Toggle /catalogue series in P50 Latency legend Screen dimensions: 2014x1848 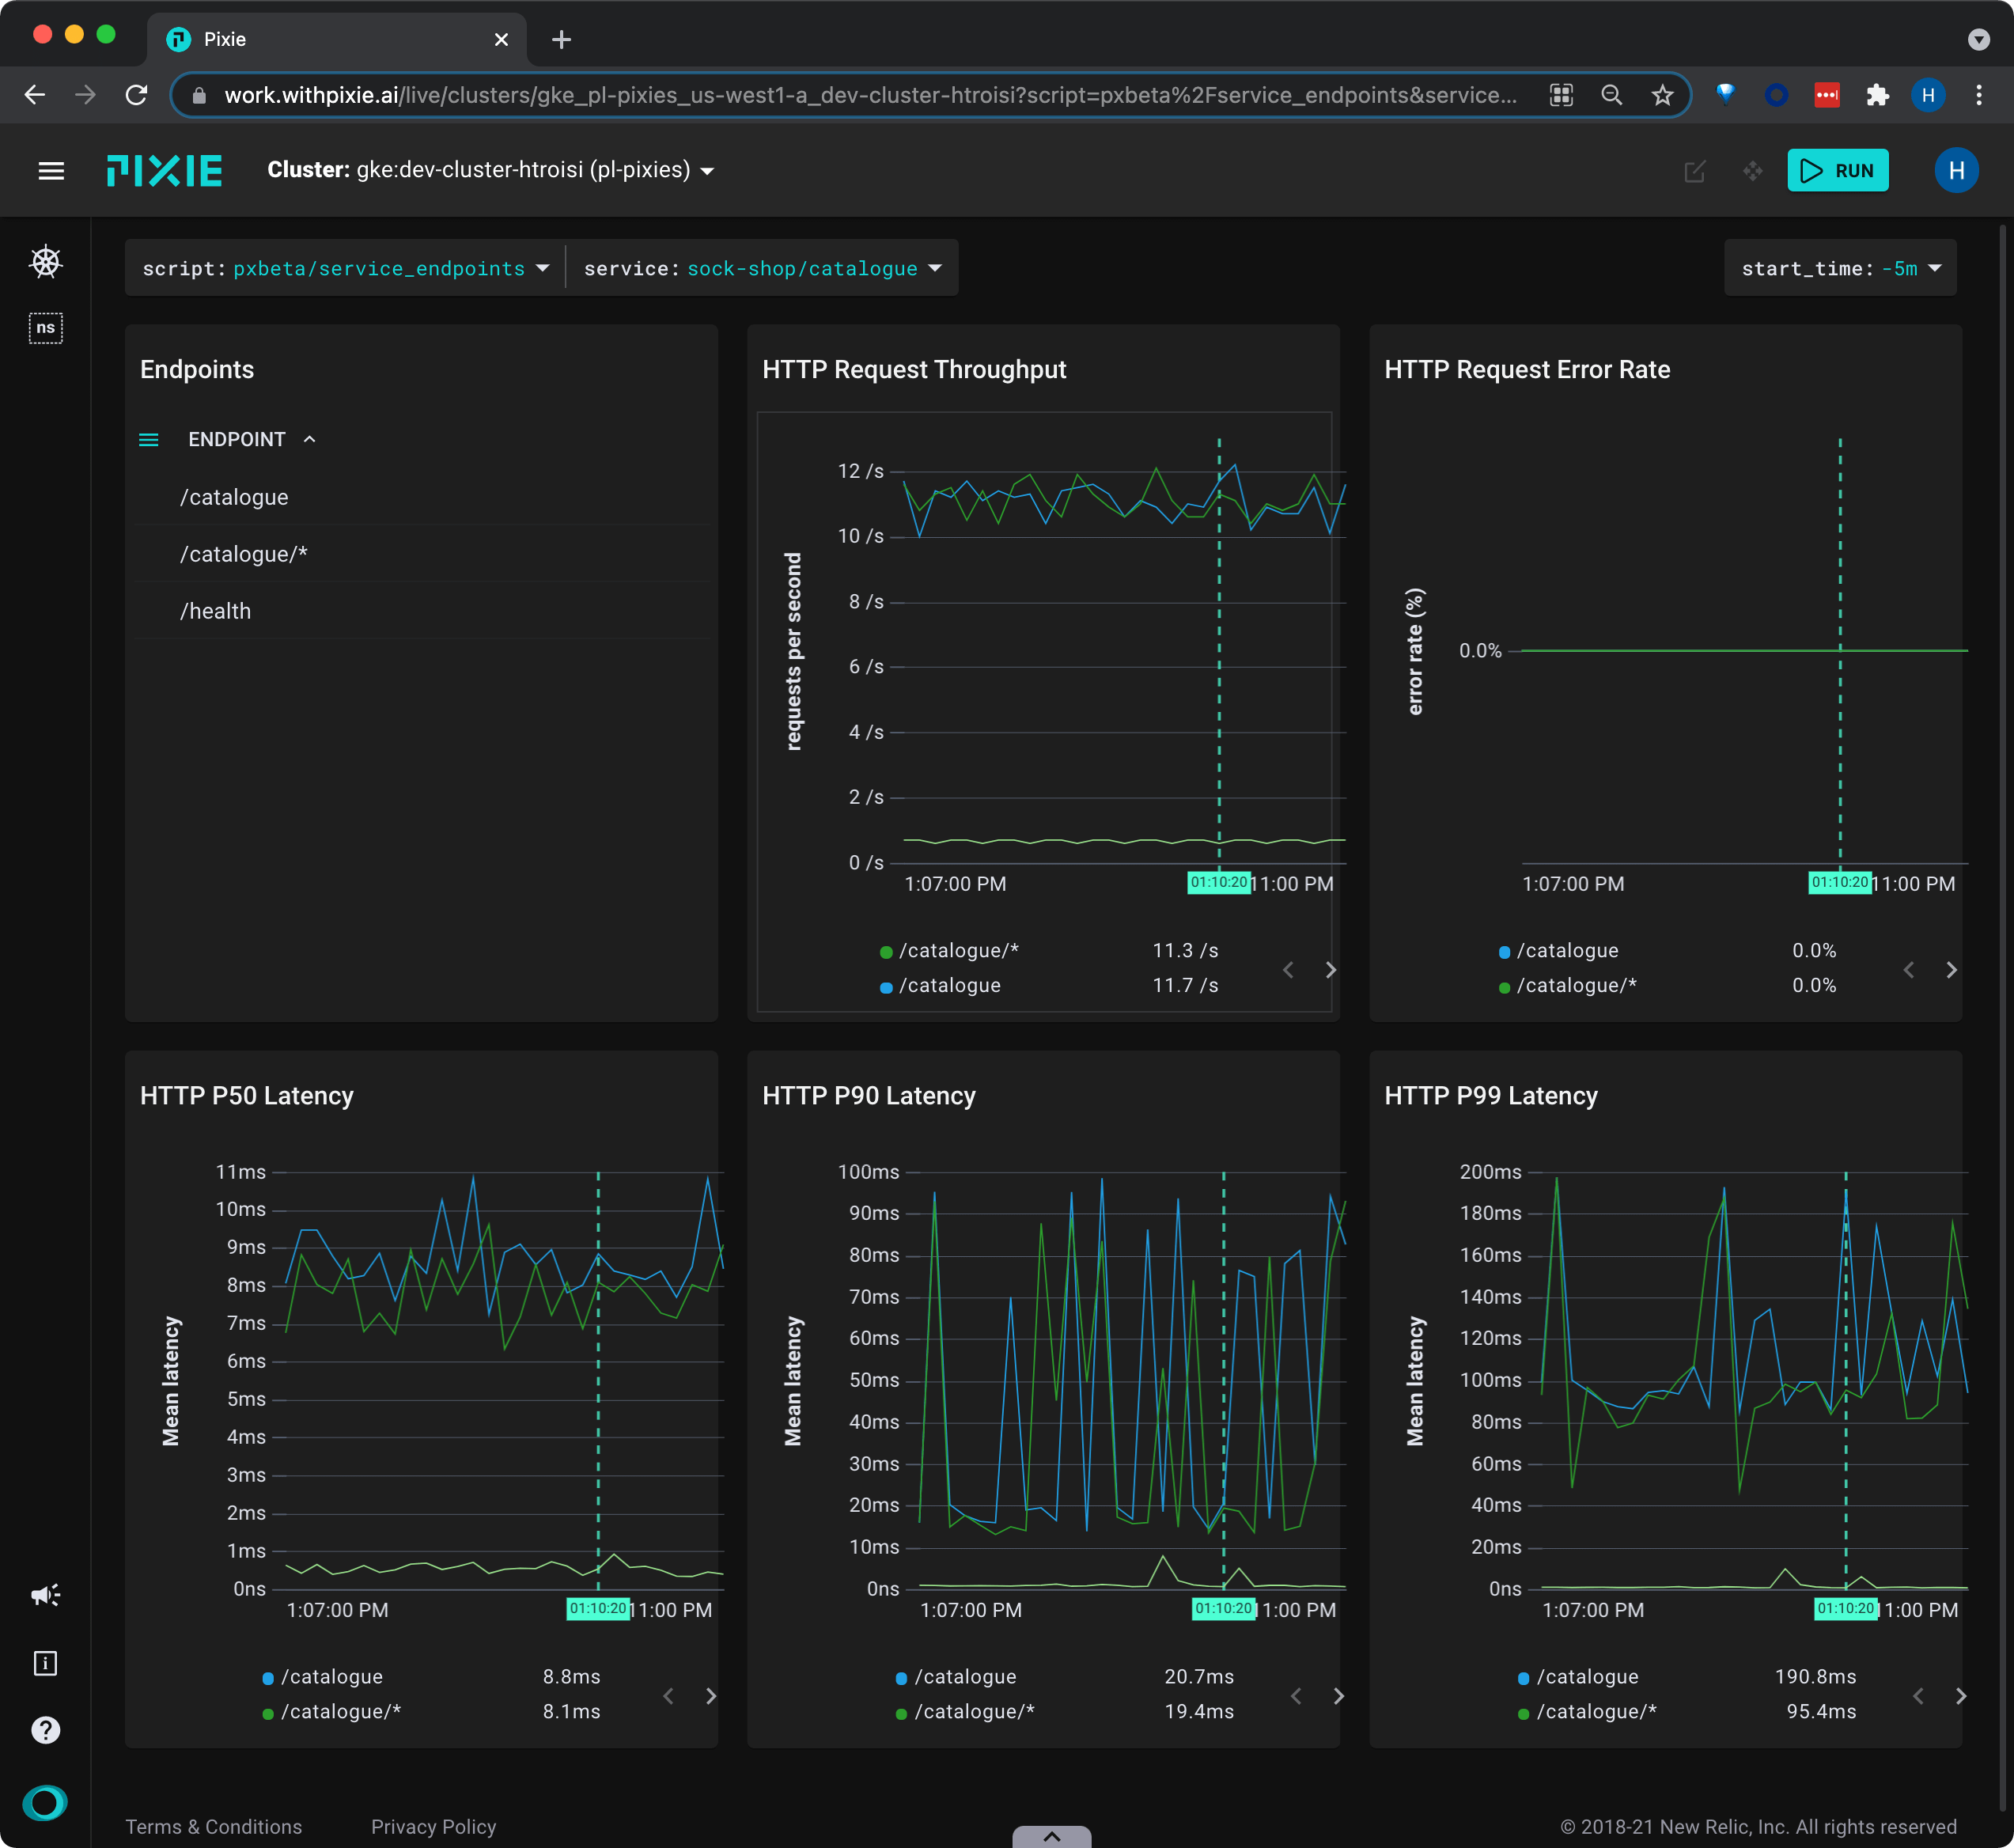pos(331,1677)
